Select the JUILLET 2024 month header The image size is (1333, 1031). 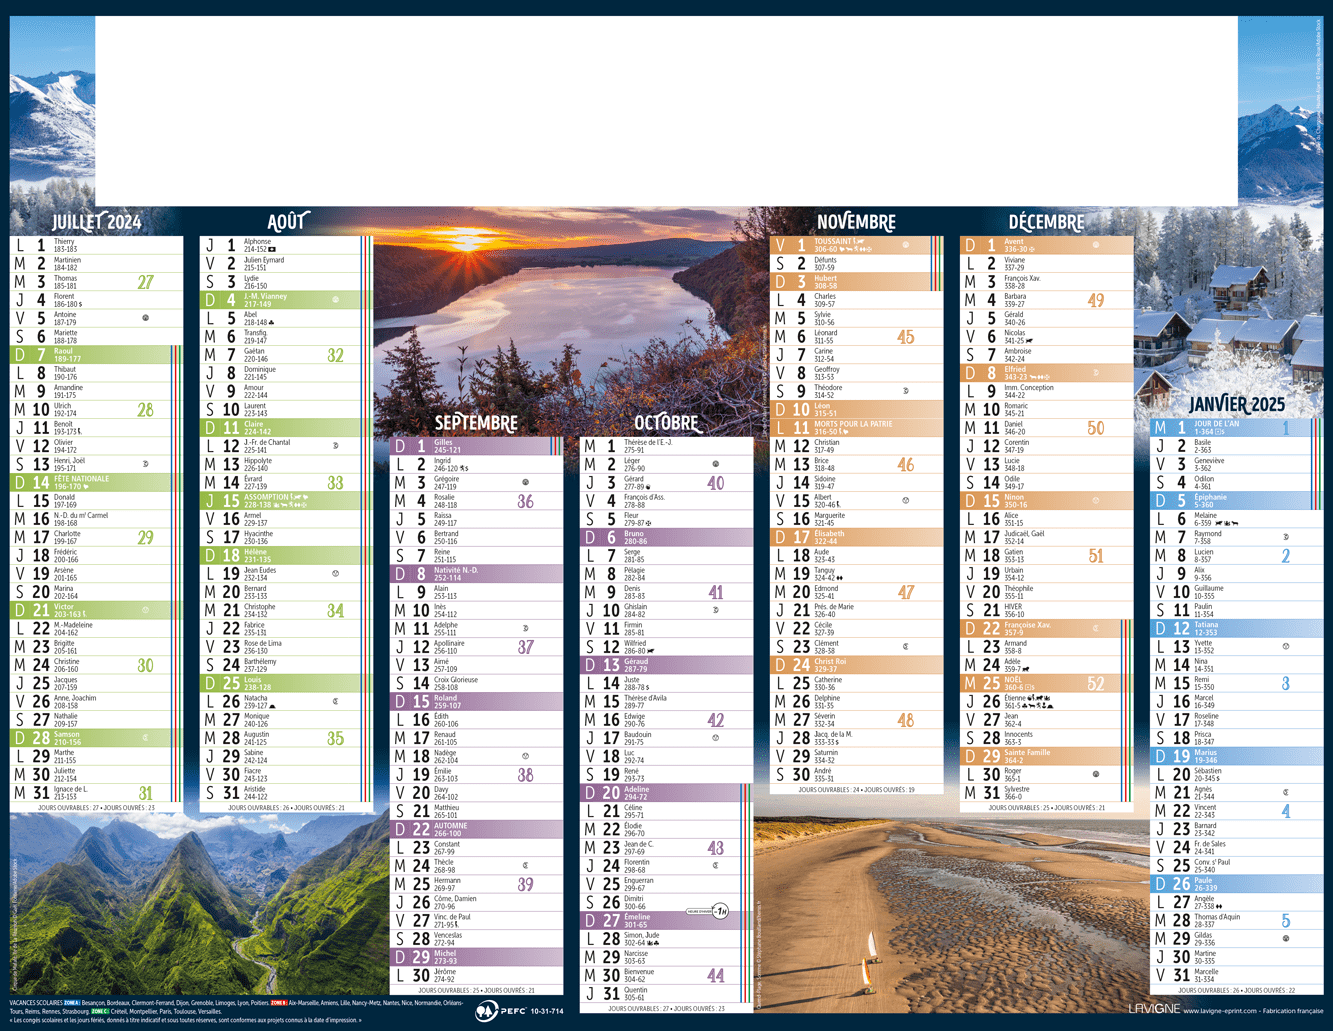(x=97, y=222)
